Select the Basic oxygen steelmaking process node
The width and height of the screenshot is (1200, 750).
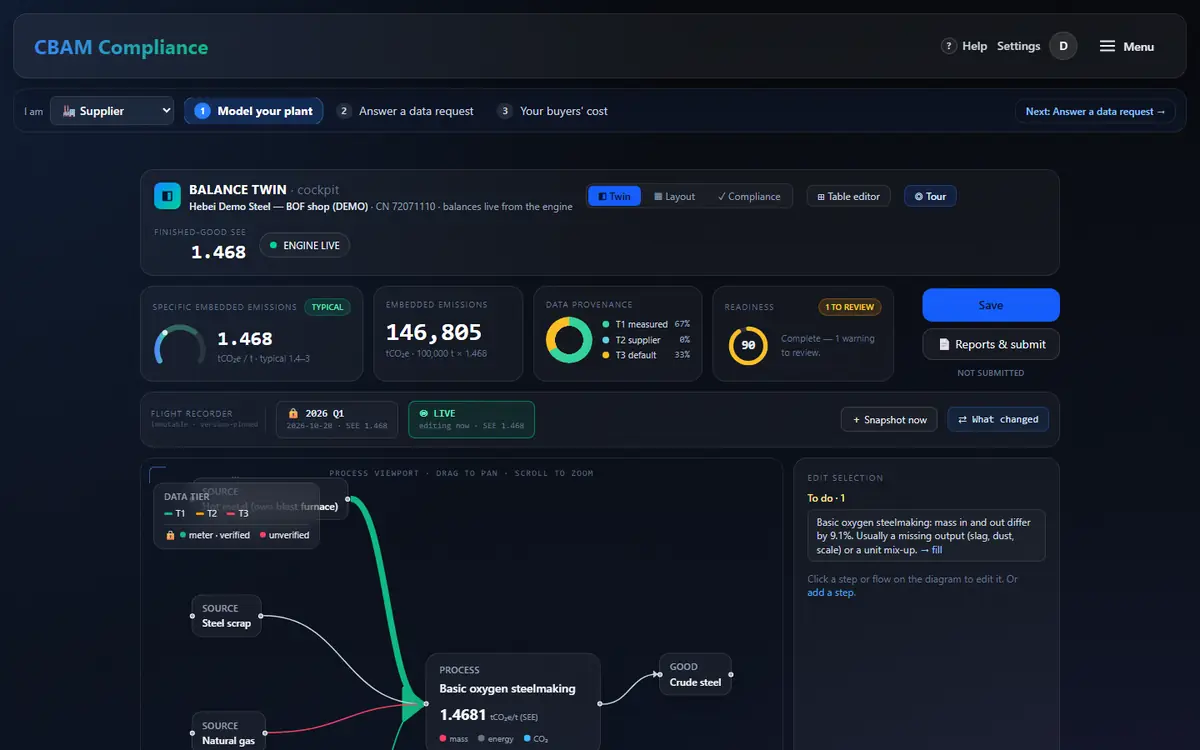coord(513,702)
